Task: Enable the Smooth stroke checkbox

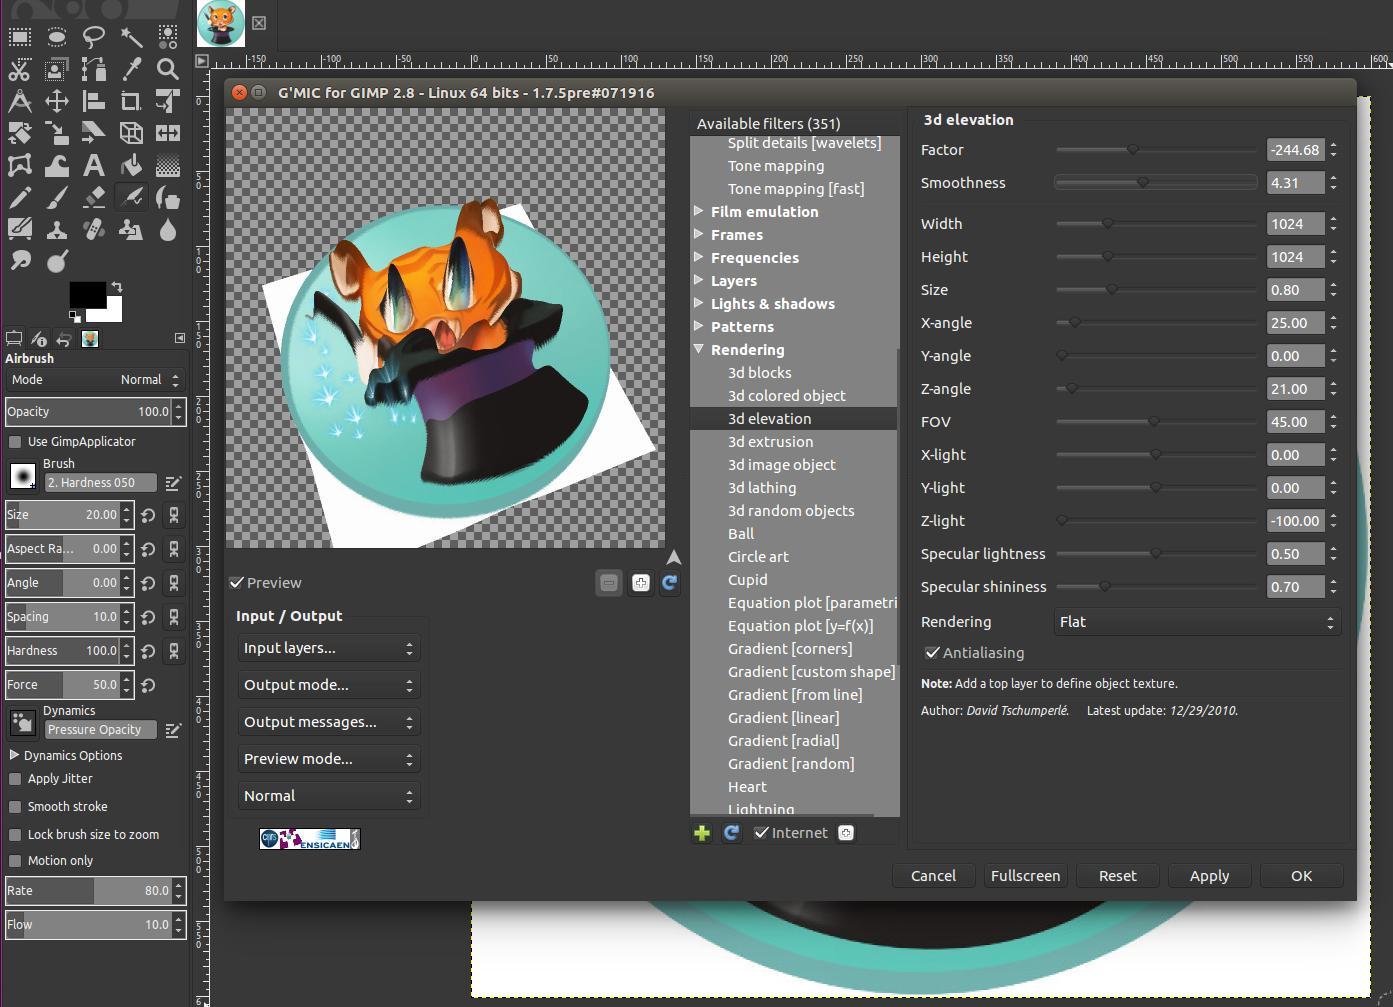Action: click(15, 807)
